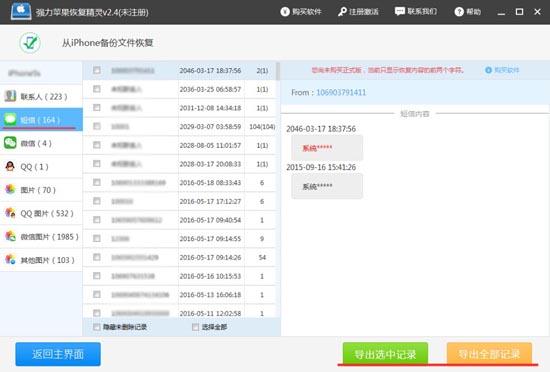Click the contact us chat bubble icon
Screen dimensions: 550x372
(400, 12)
